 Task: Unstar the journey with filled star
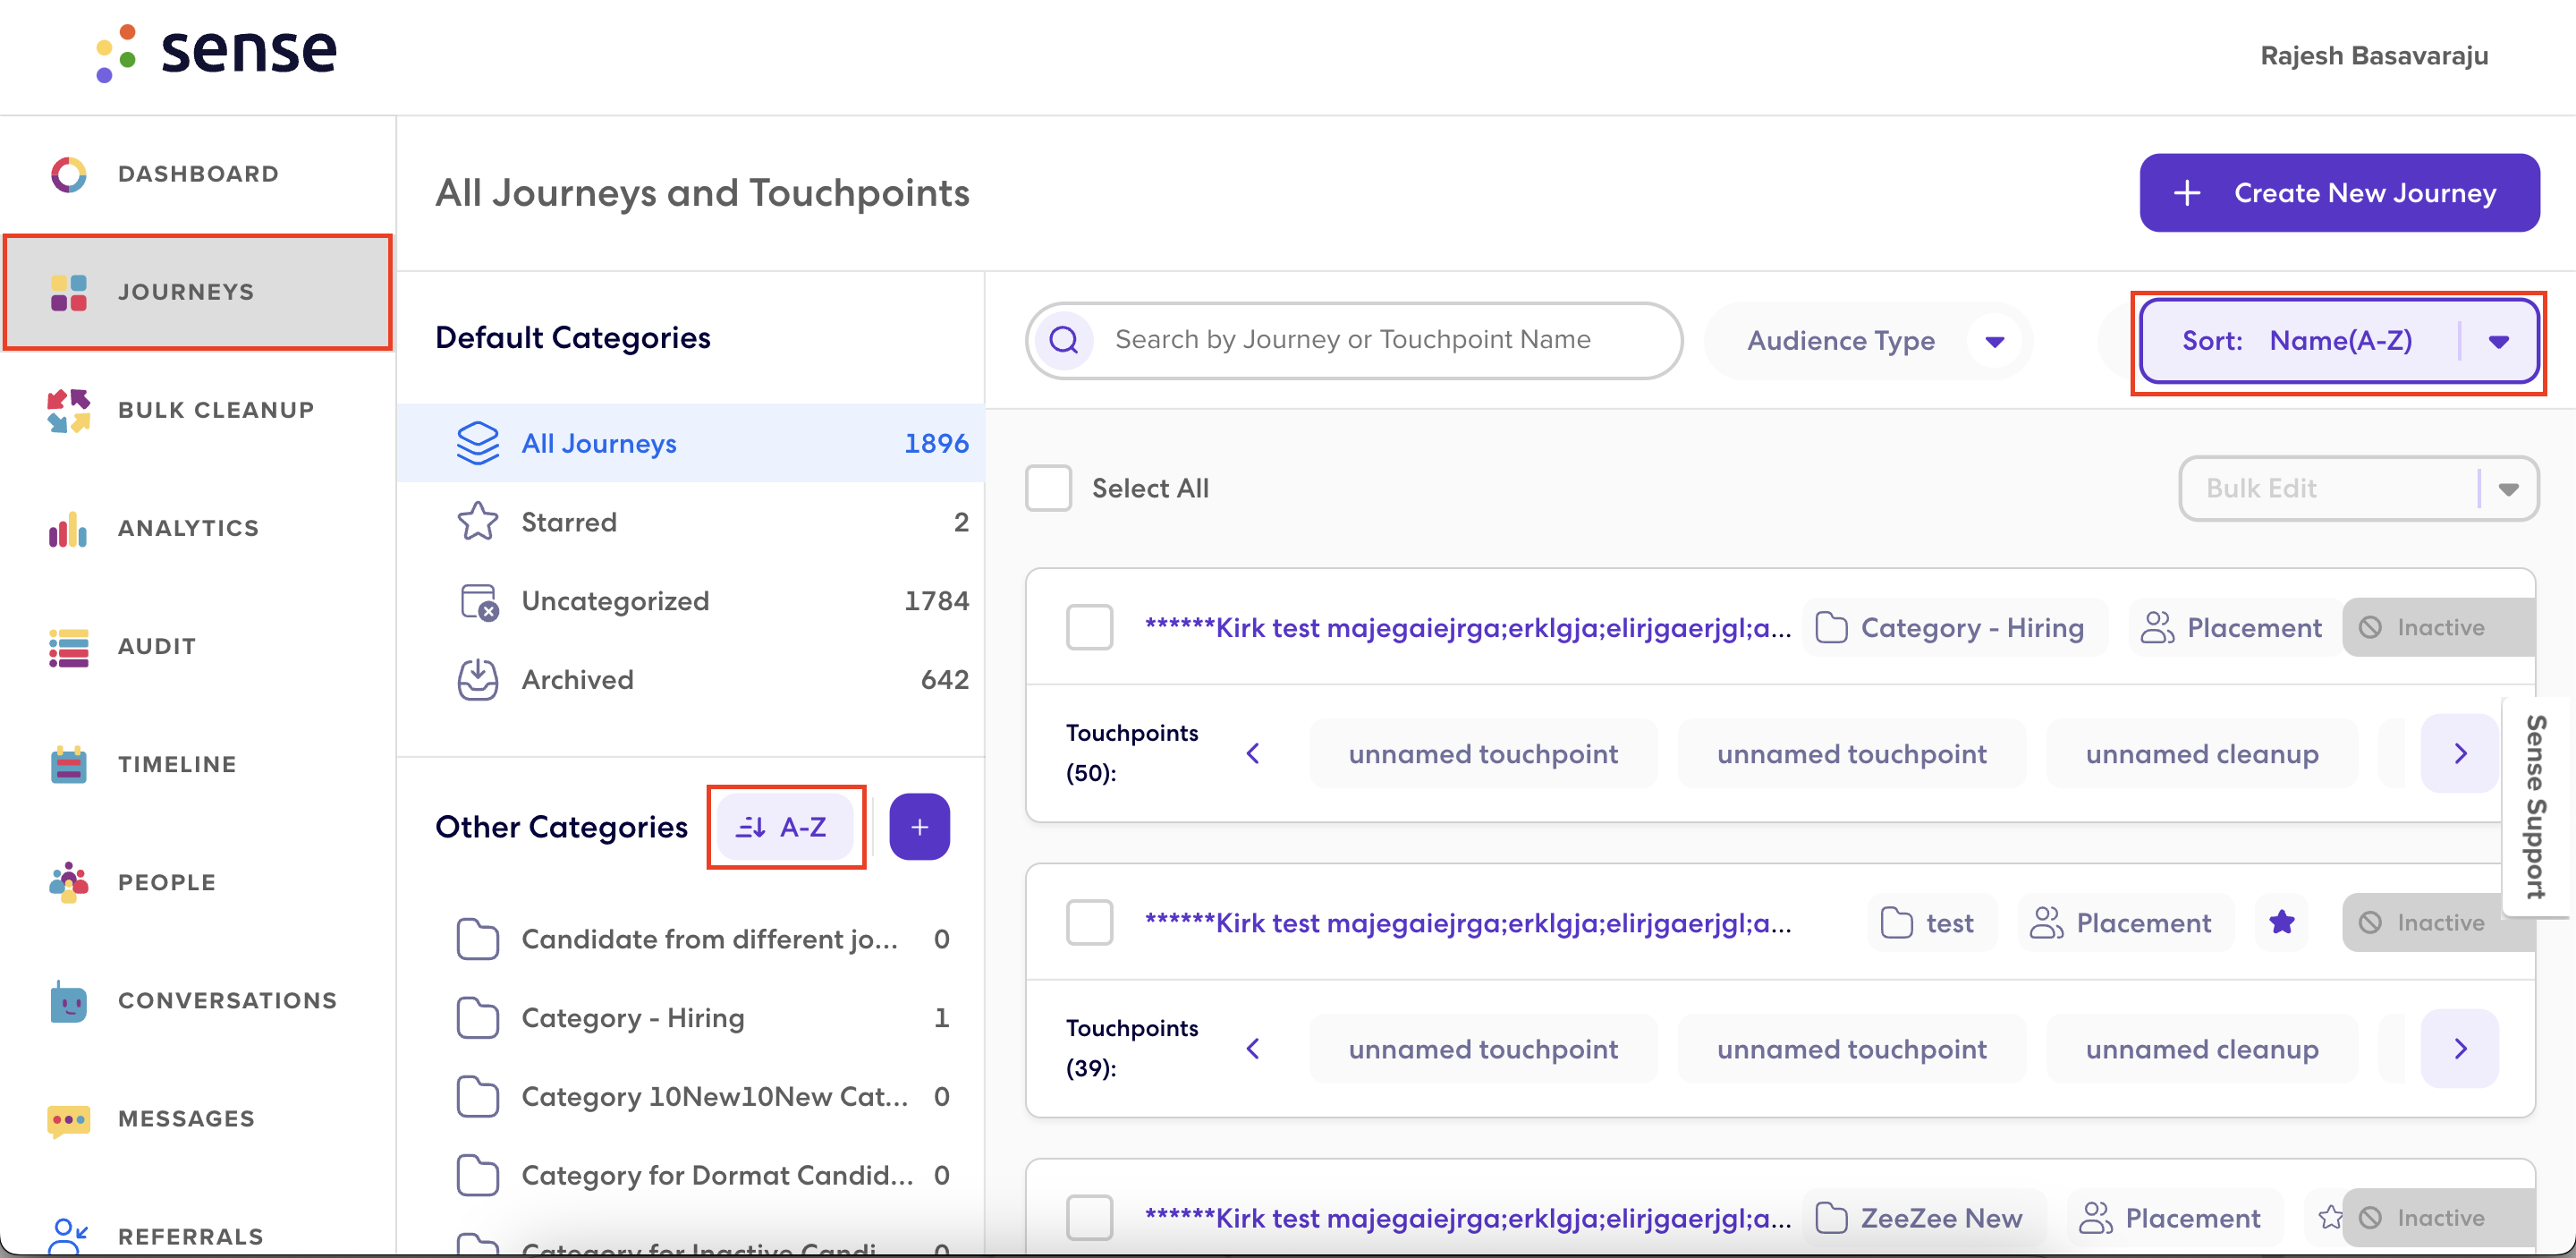[x=2282, y=922]
